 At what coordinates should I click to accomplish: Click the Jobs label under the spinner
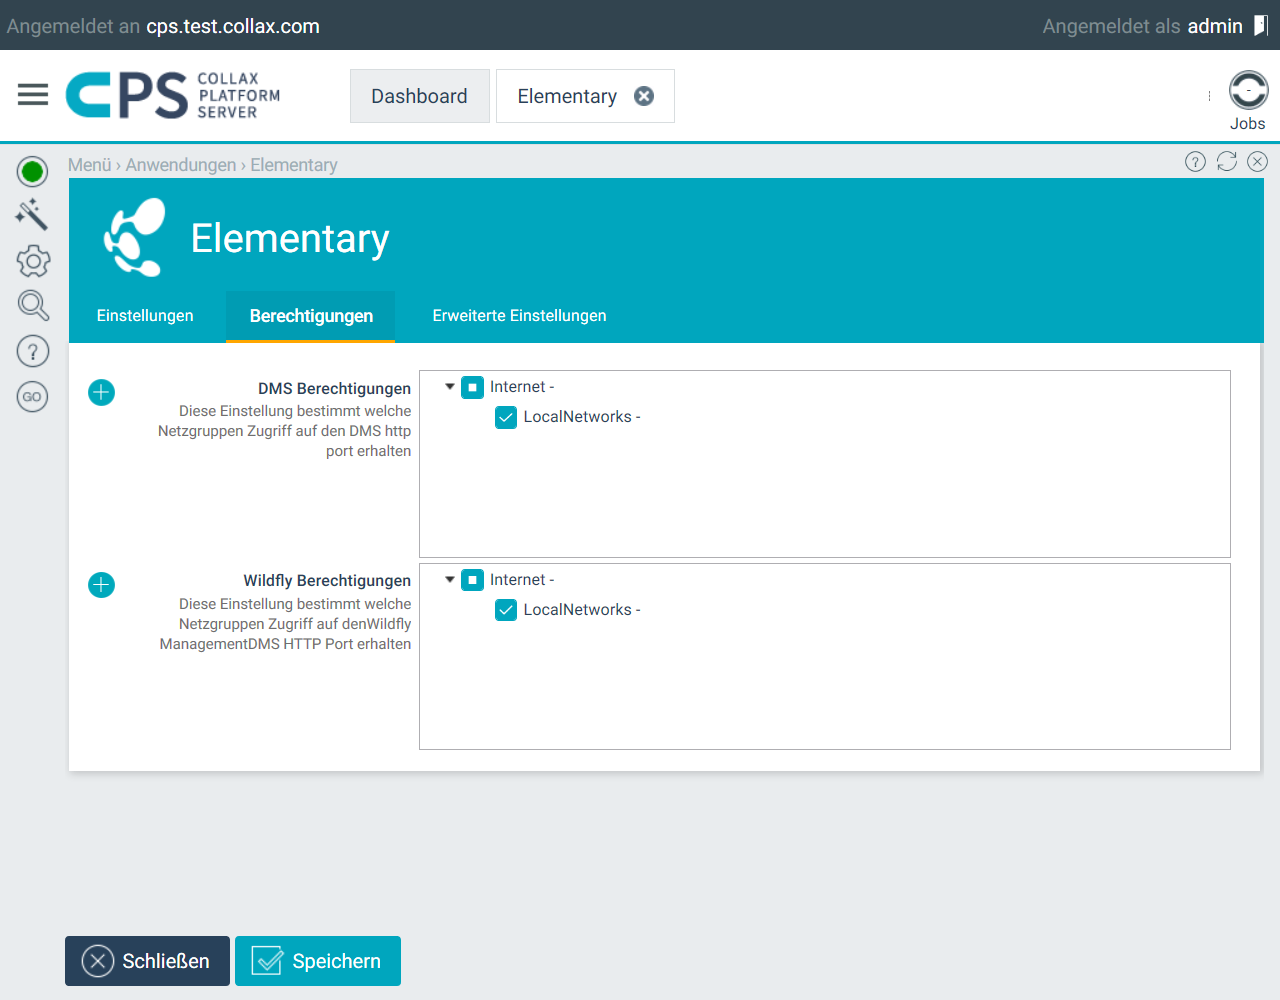point(1248,124)
